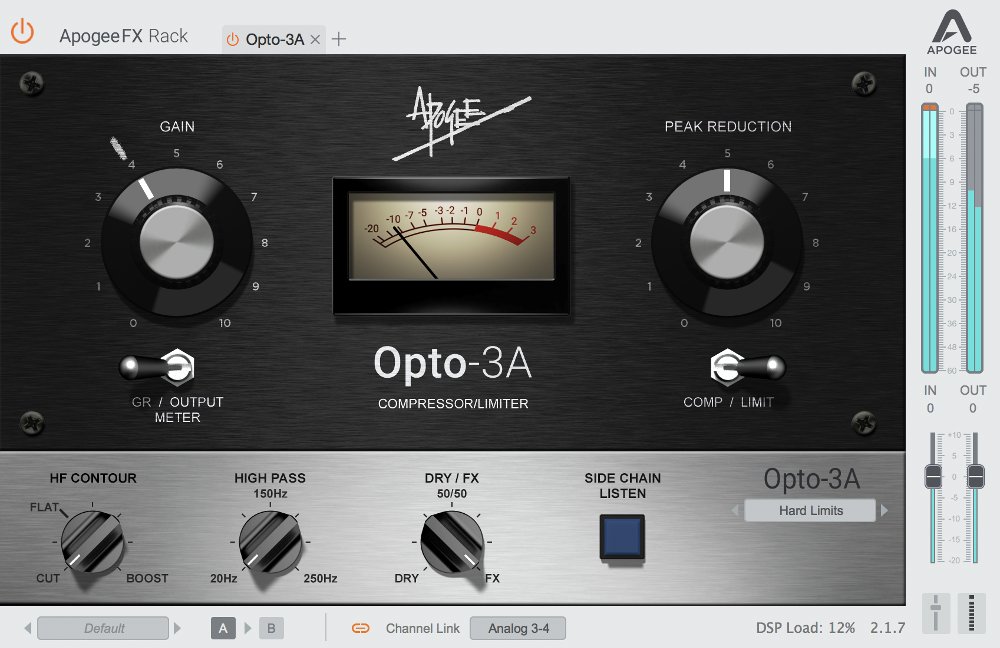
Task: Open the fader view icon at bottom right
Action: point(938,612)
